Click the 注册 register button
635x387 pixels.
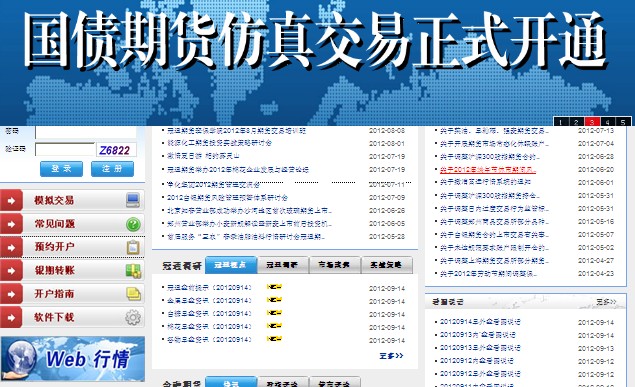[112, 169]
